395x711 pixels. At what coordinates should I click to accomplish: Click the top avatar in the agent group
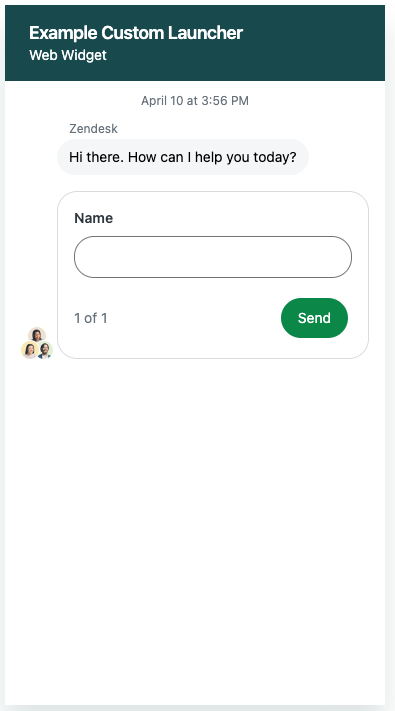(37, 335)
